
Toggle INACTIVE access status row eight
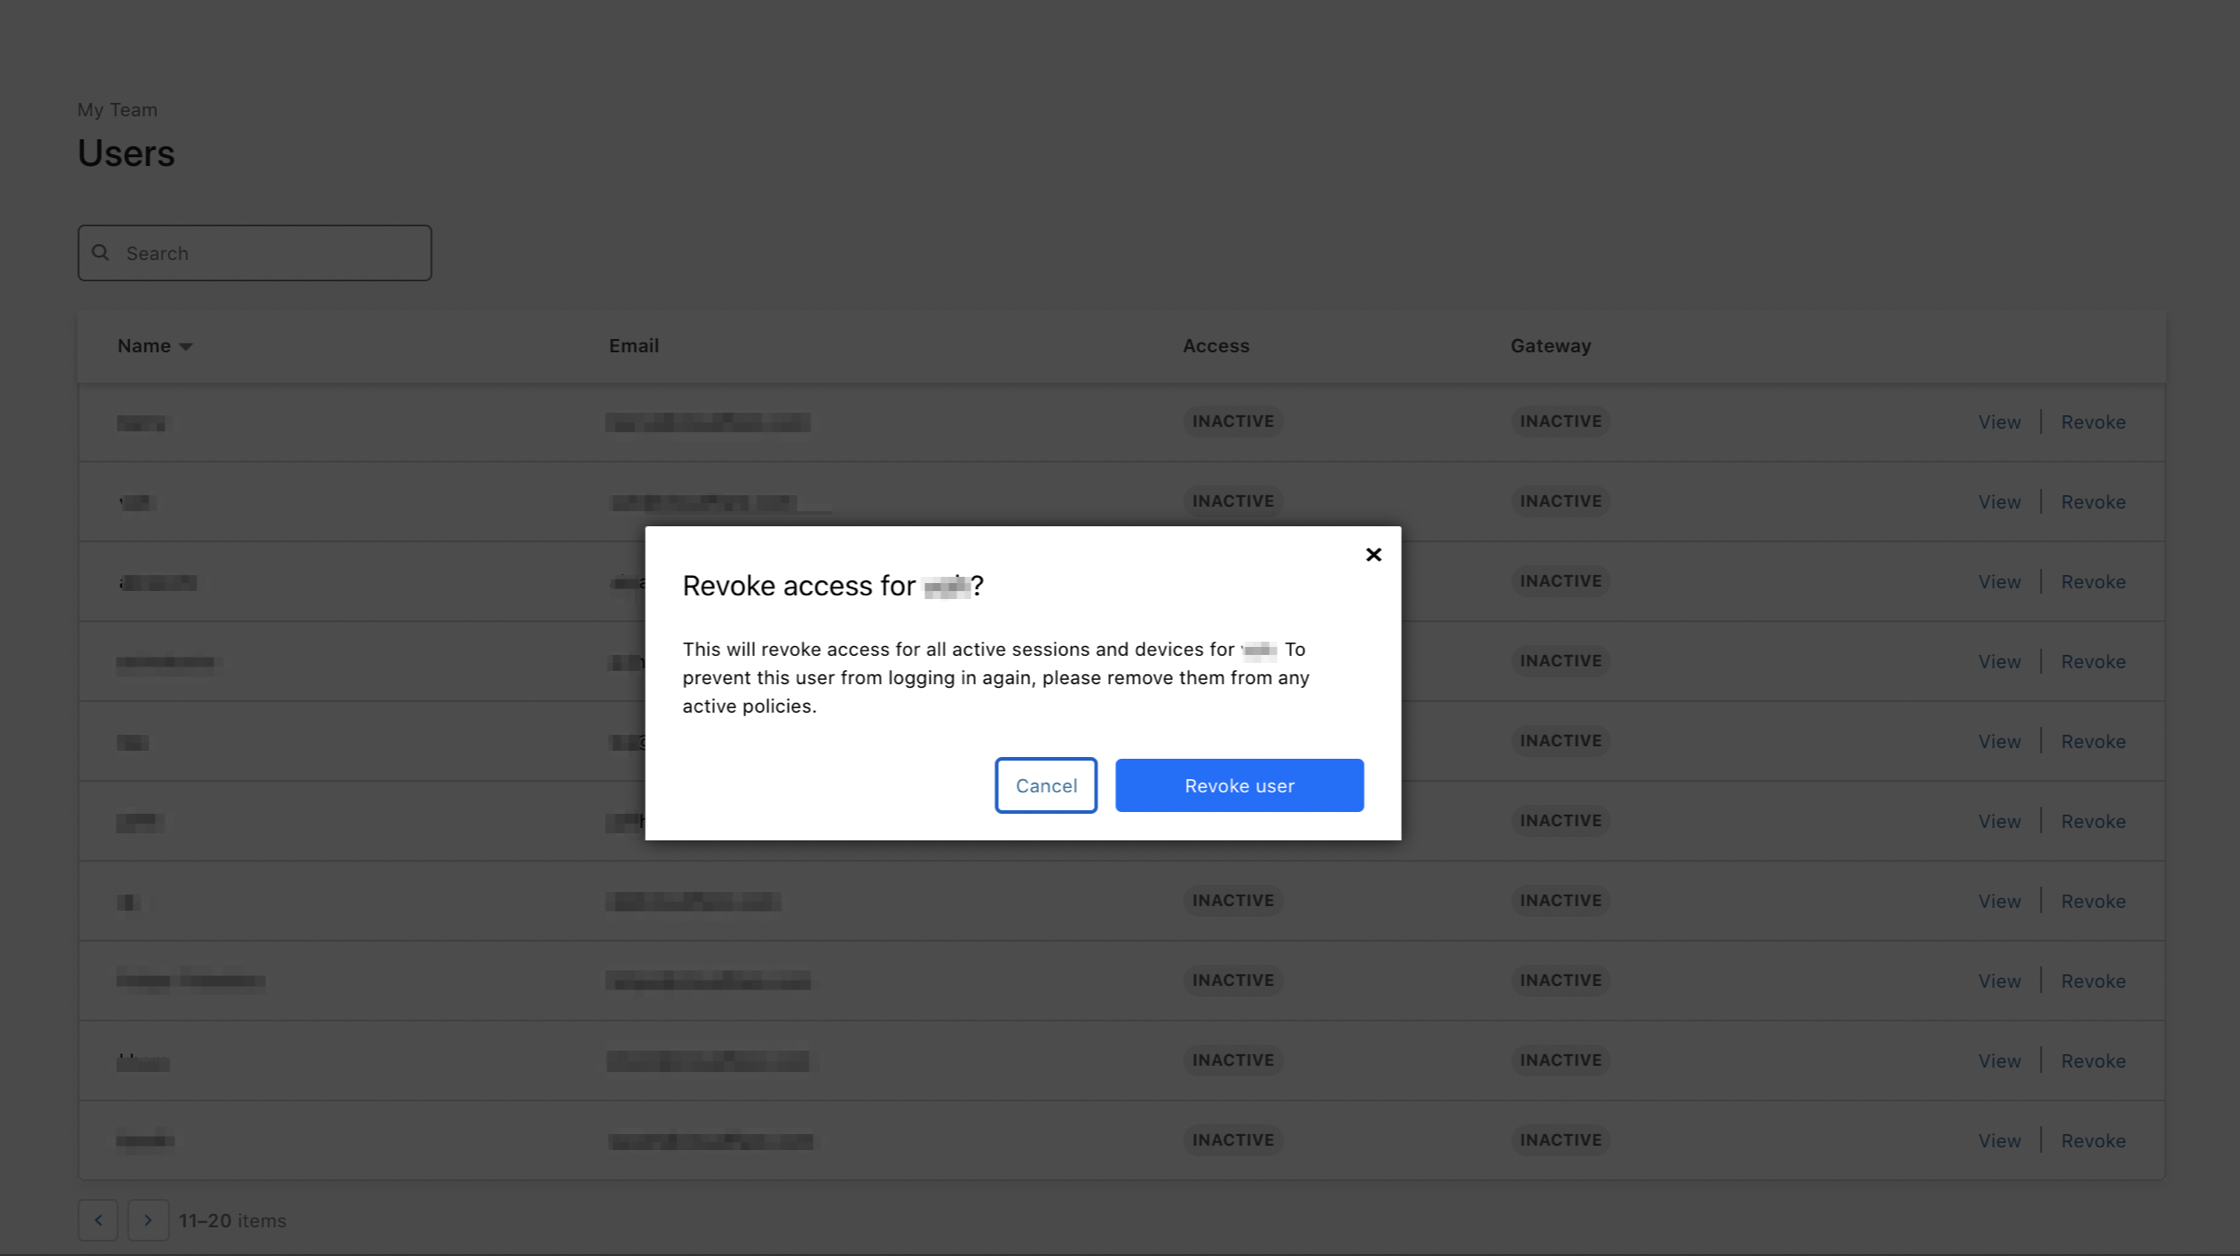1232,979
